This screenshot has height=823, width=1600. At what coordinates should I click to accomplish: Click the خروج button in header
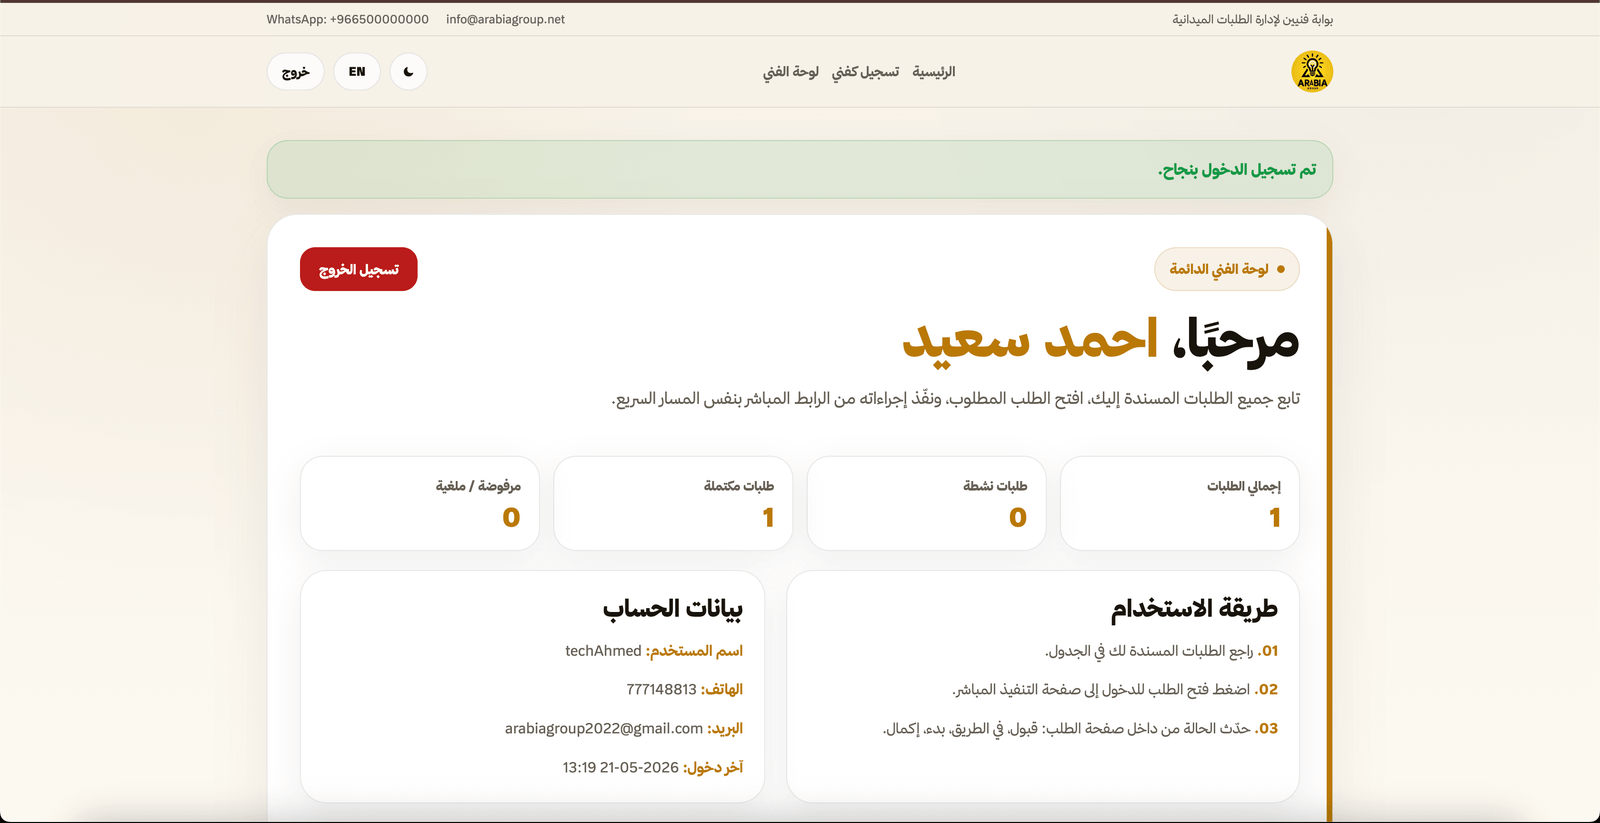295,72
